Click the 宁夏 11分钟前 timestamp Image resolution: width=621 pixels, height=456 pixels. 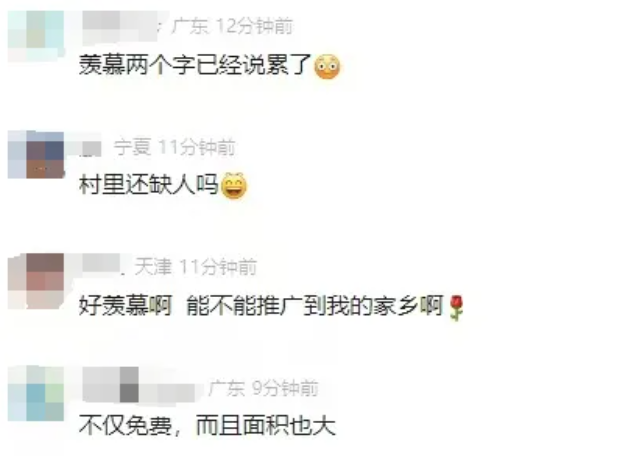(x=175, y=147)
